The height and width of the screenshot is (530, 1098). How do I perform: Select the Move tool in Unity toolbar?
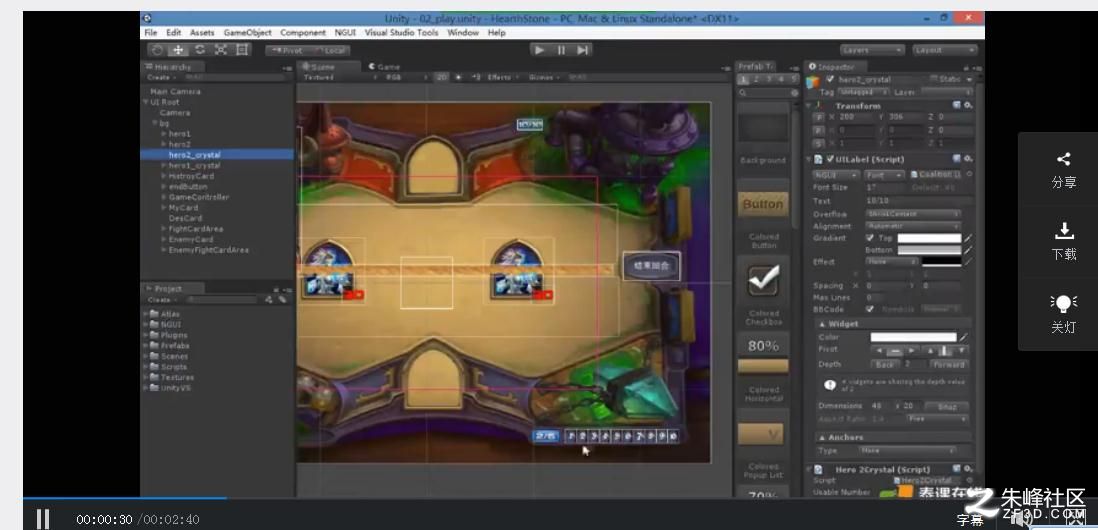(179, 50)
